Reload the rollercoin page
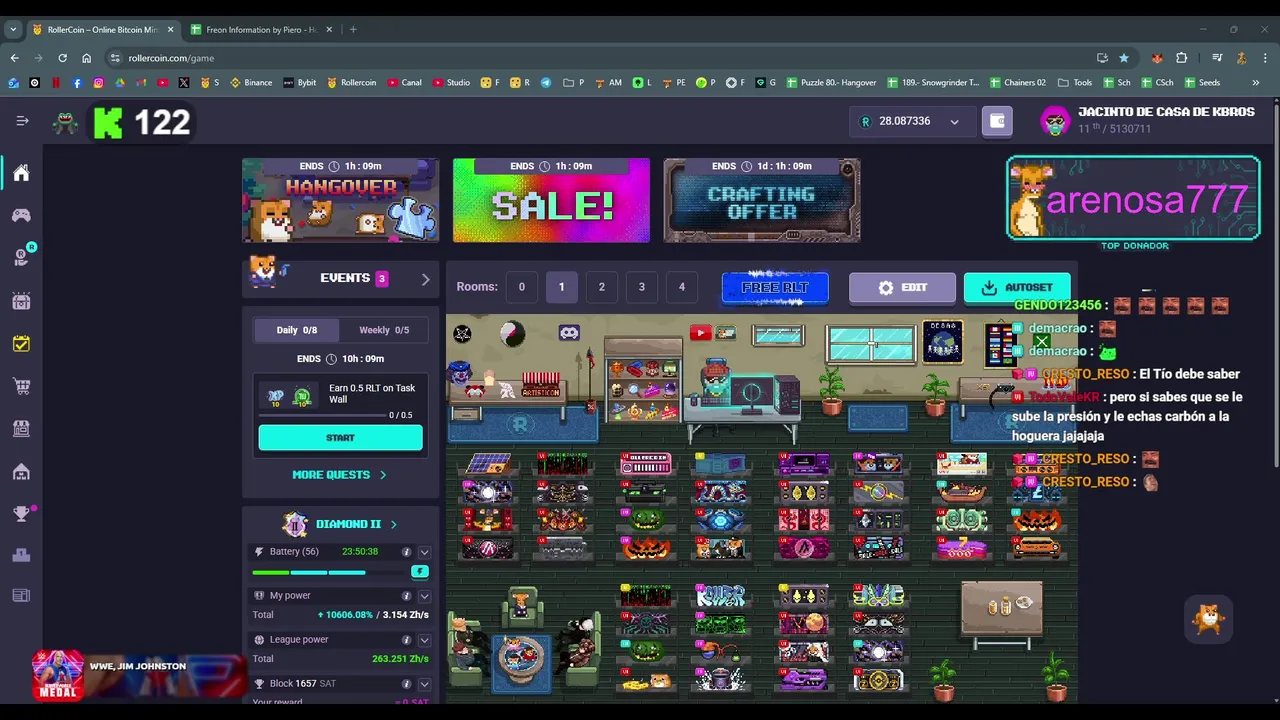1280x720 pixels. (x=62, y=58)
